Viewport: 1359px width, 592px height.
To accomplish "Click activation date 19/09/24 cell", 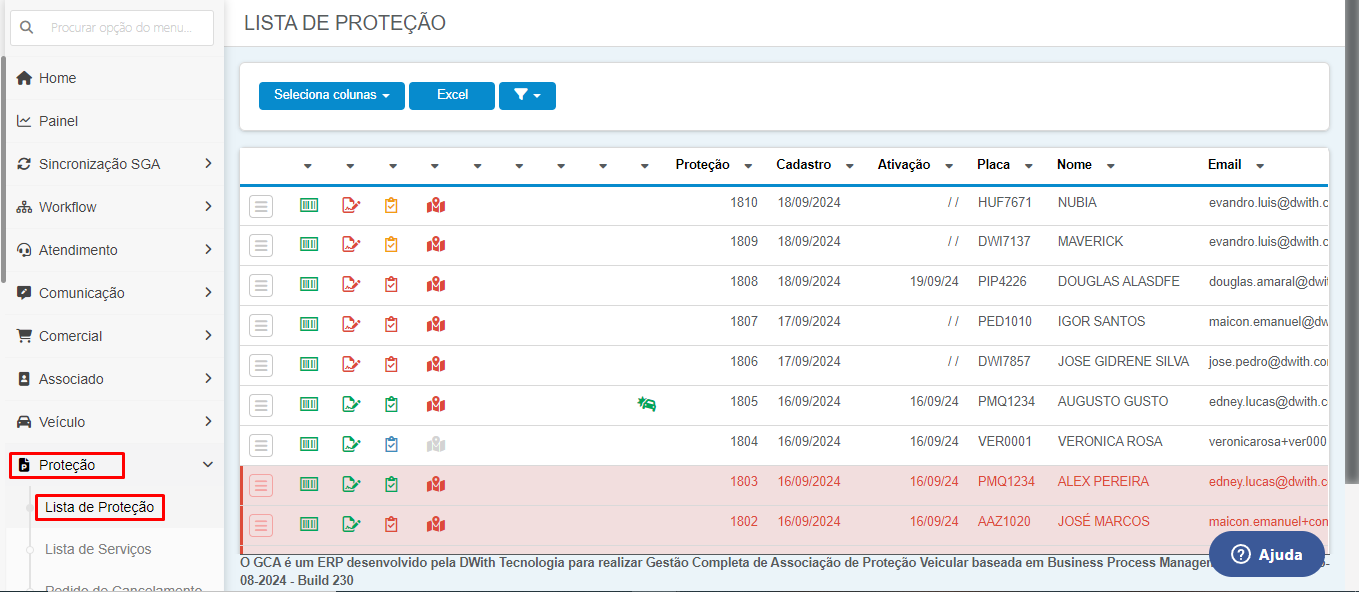I will 934,282.
